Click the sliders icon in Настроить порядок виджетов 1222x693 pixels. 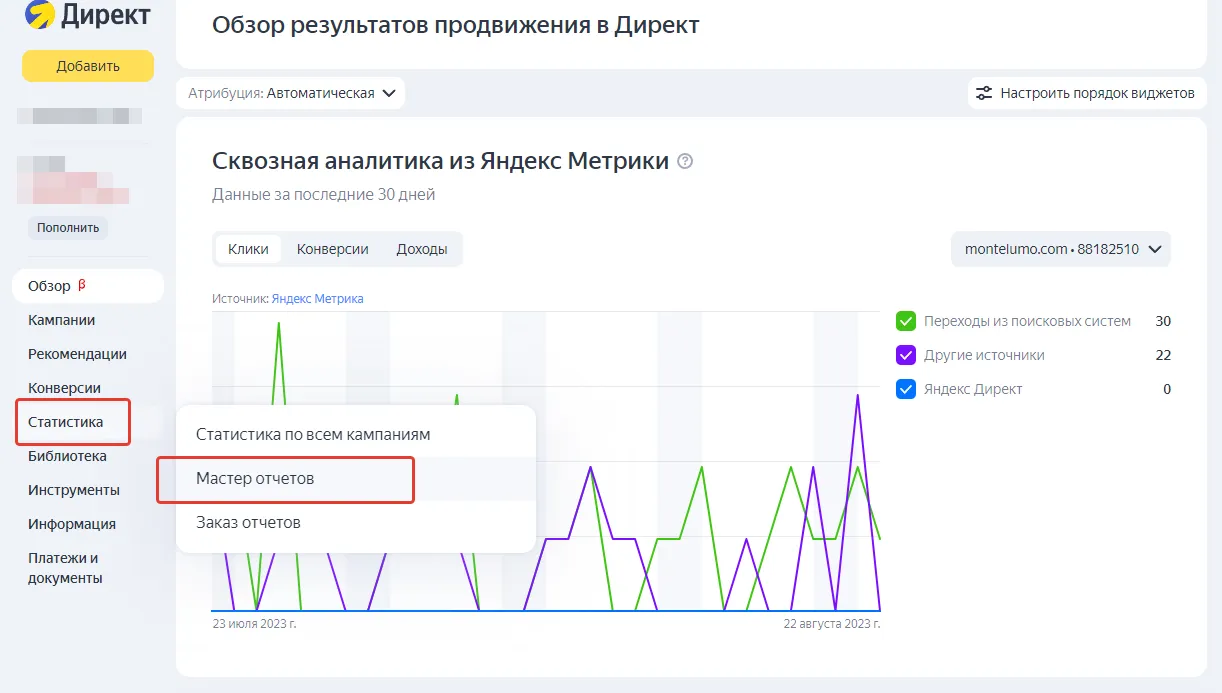[984, 93]
